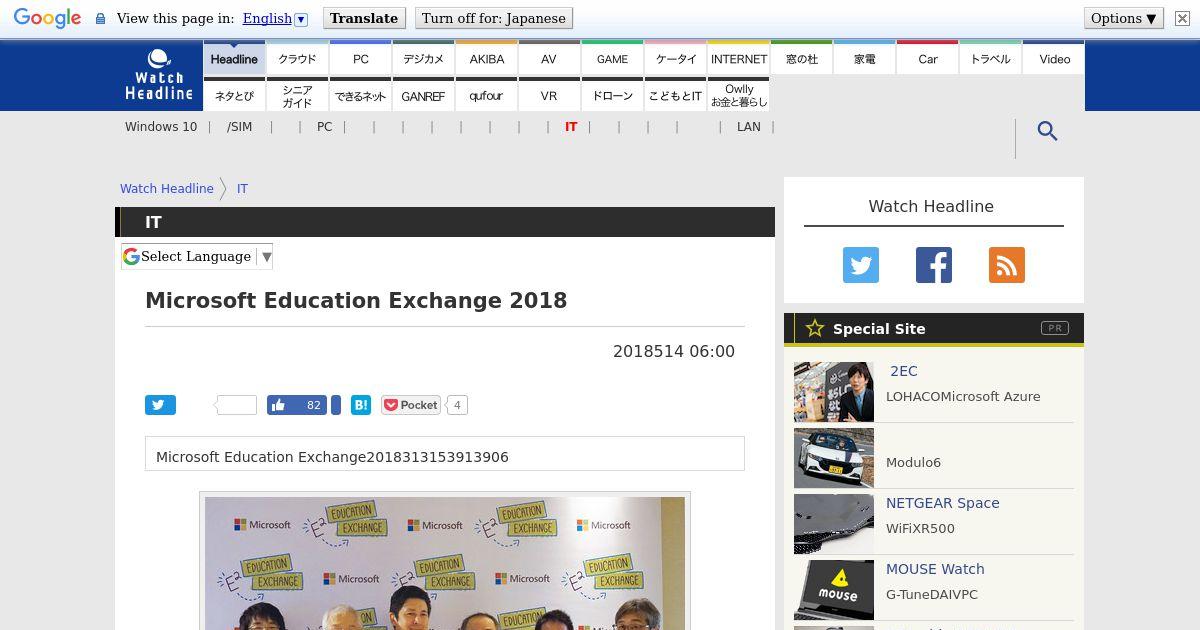Select the 窓の杜 tab
The width and height of the screenshot is (1200, 630).
pyautogui.click(x=801, y=59)
